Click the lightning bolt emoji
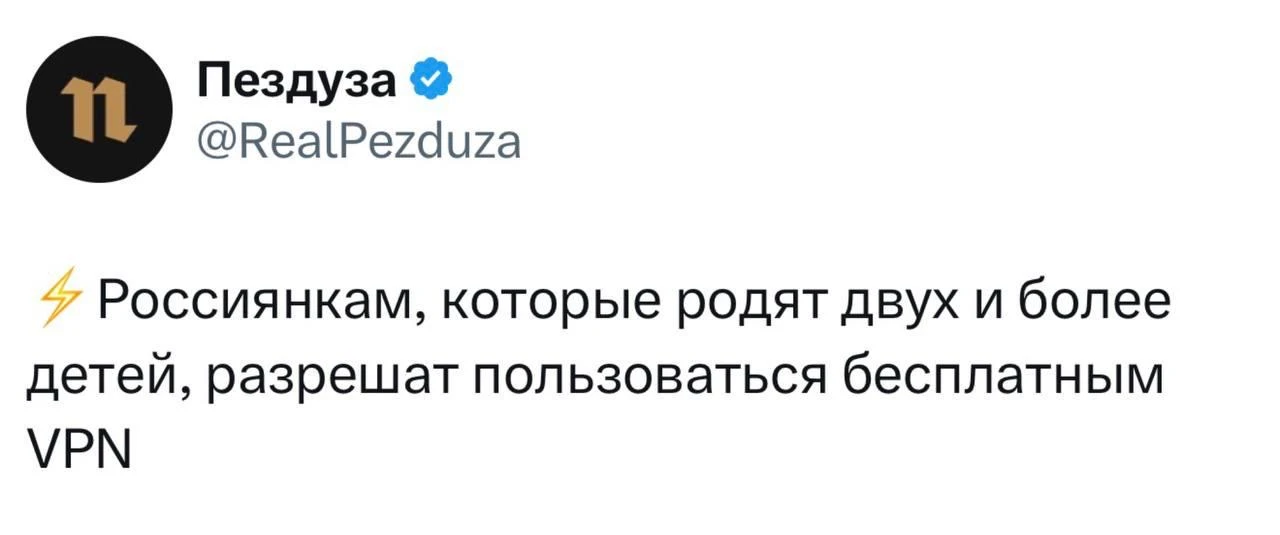The image size is (1280, 535). tap(65, 300)
